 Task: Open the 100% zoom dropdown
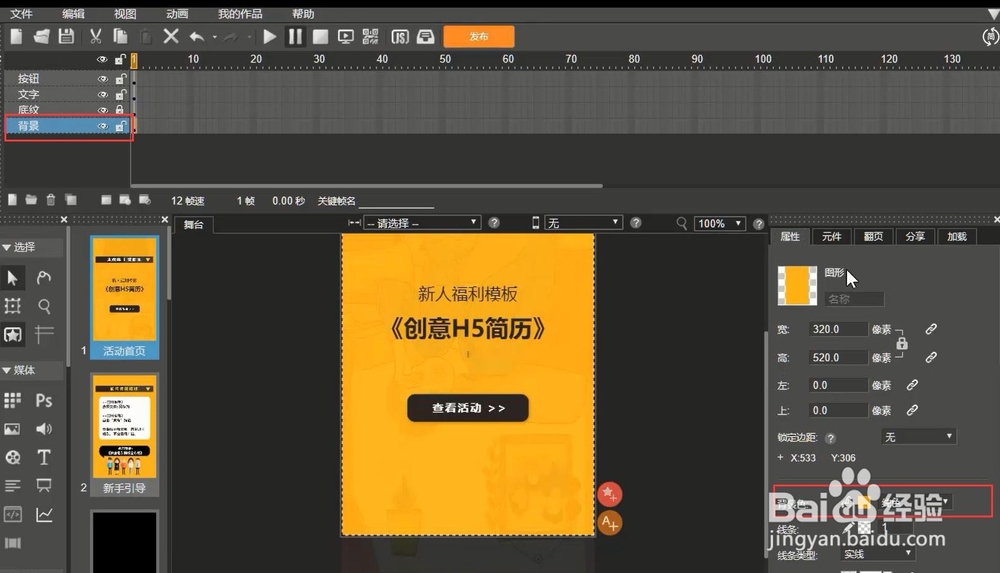point(719,223)
